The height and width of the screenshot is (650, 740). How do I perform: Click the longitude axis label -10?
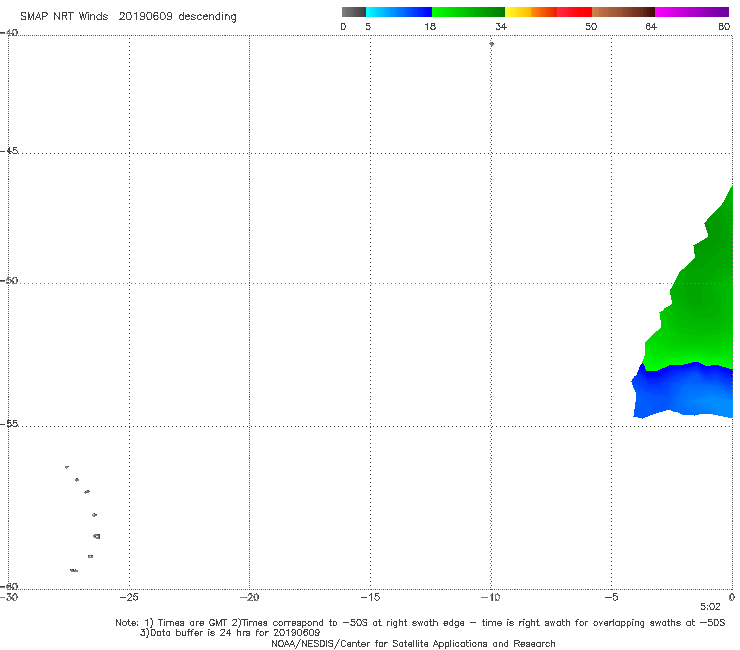pyautogui.click(x=490, y=597)
